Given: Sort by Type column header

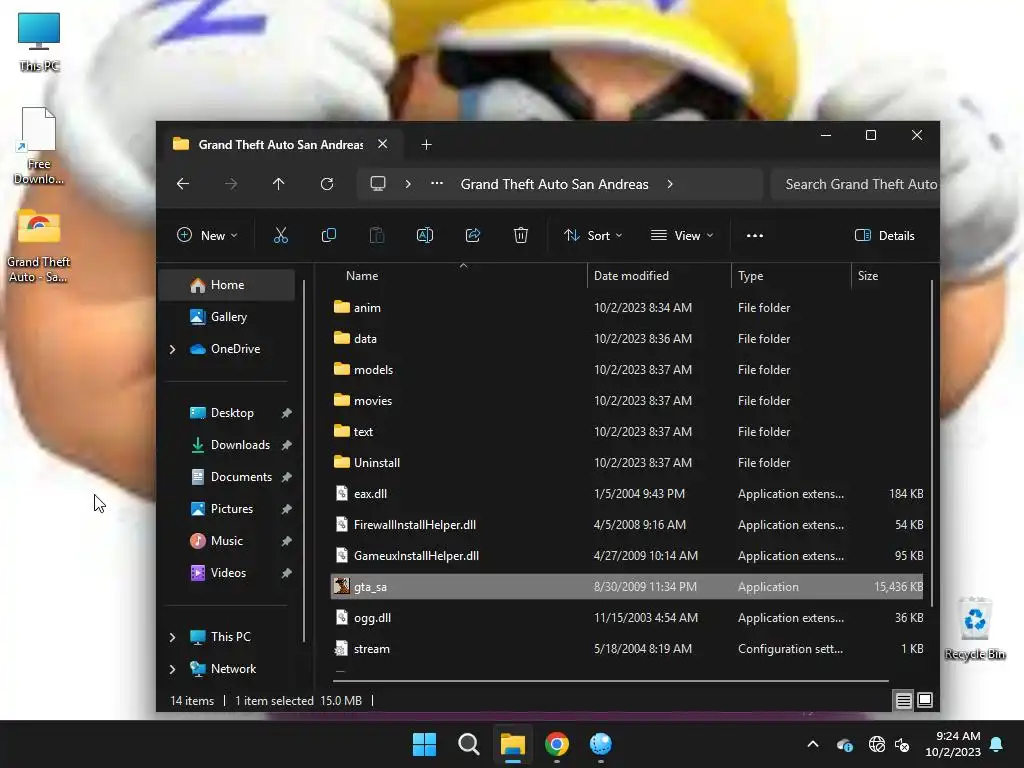Looking at the screenshot, I should click(750, 276).
